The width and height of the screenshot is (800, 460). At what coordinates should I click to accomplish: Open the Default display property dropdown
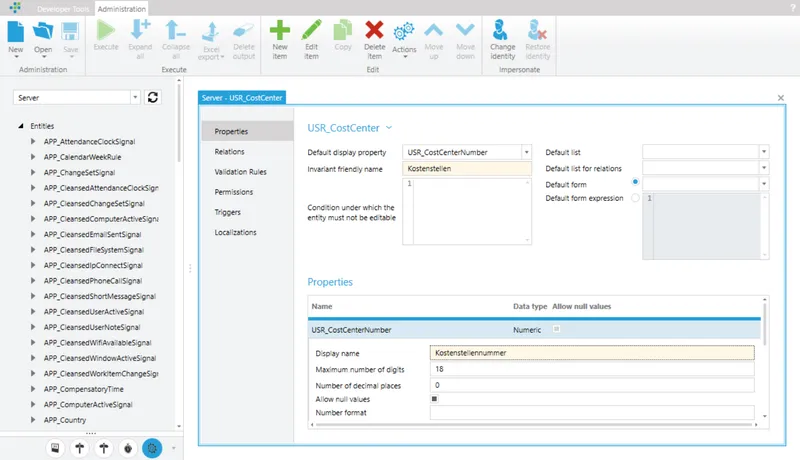pos(526,152)
